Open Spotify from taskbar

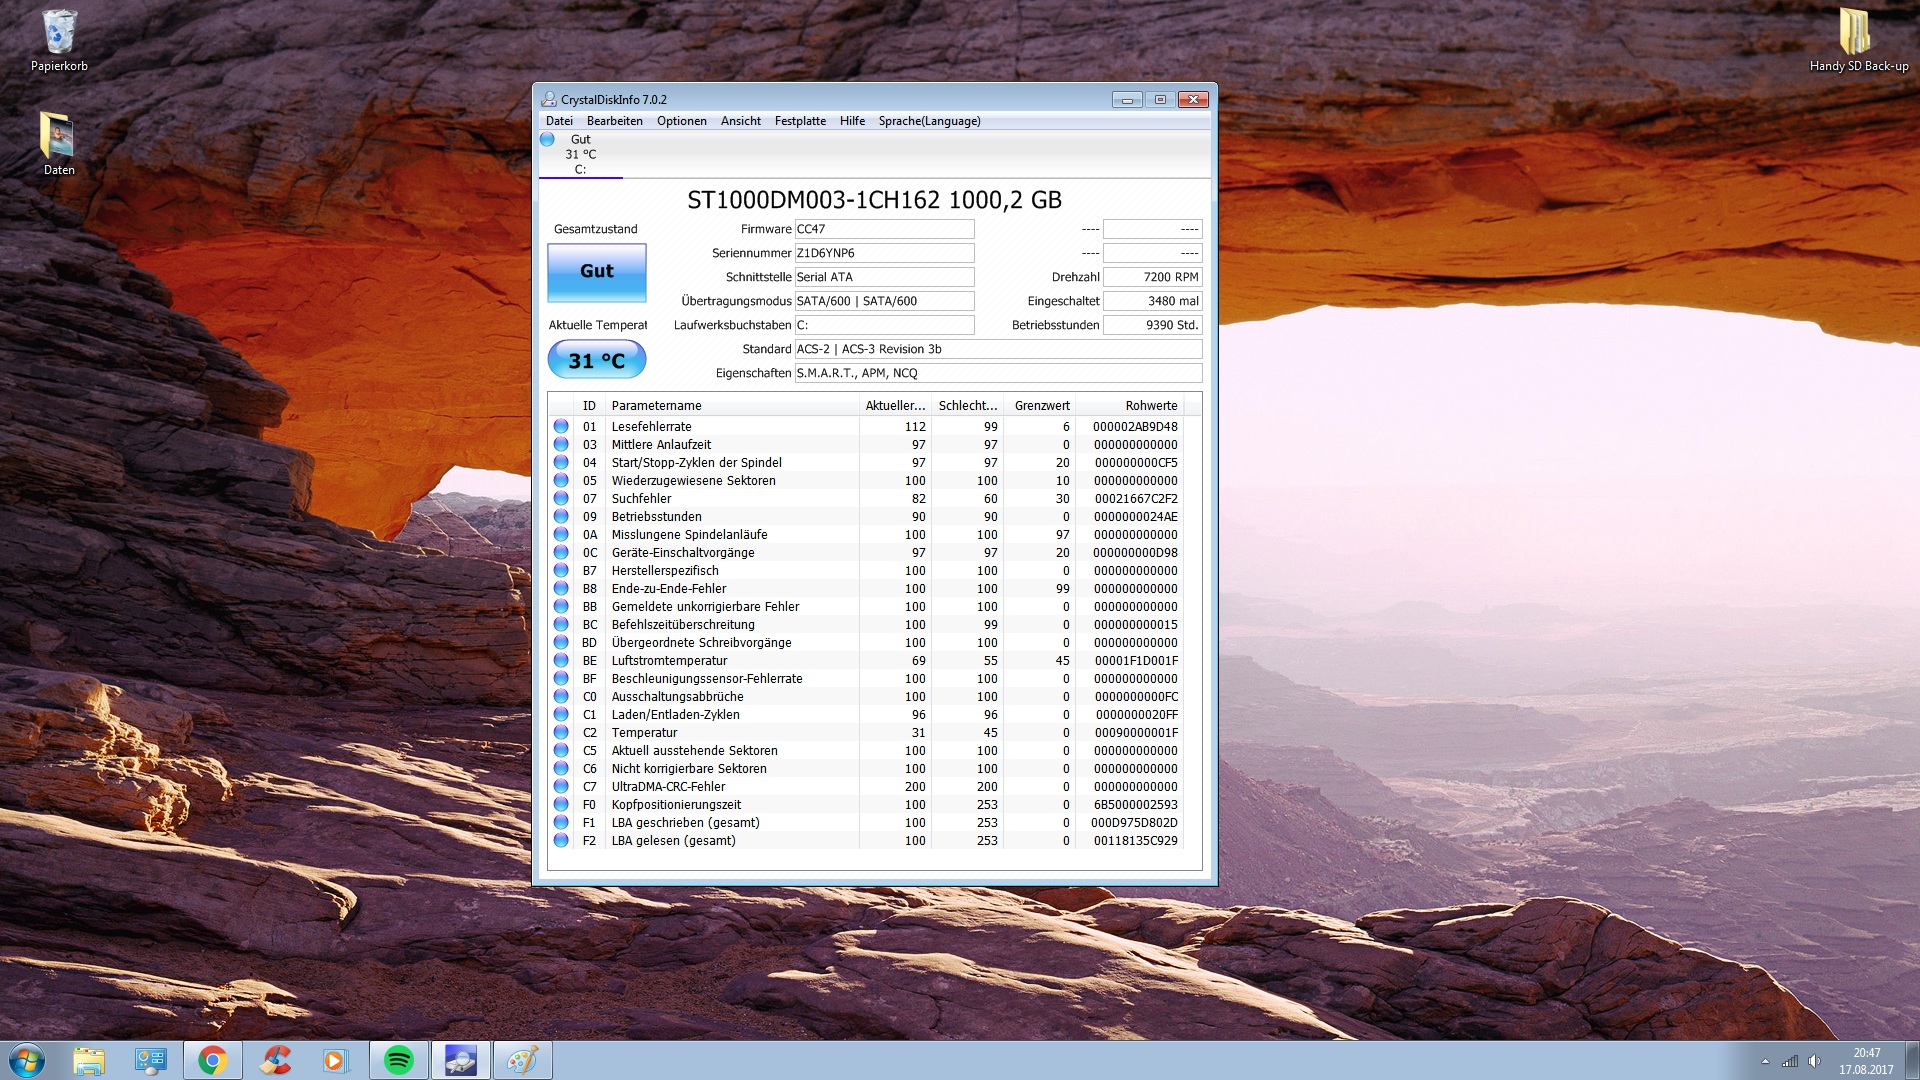[x=399, y=1060]
